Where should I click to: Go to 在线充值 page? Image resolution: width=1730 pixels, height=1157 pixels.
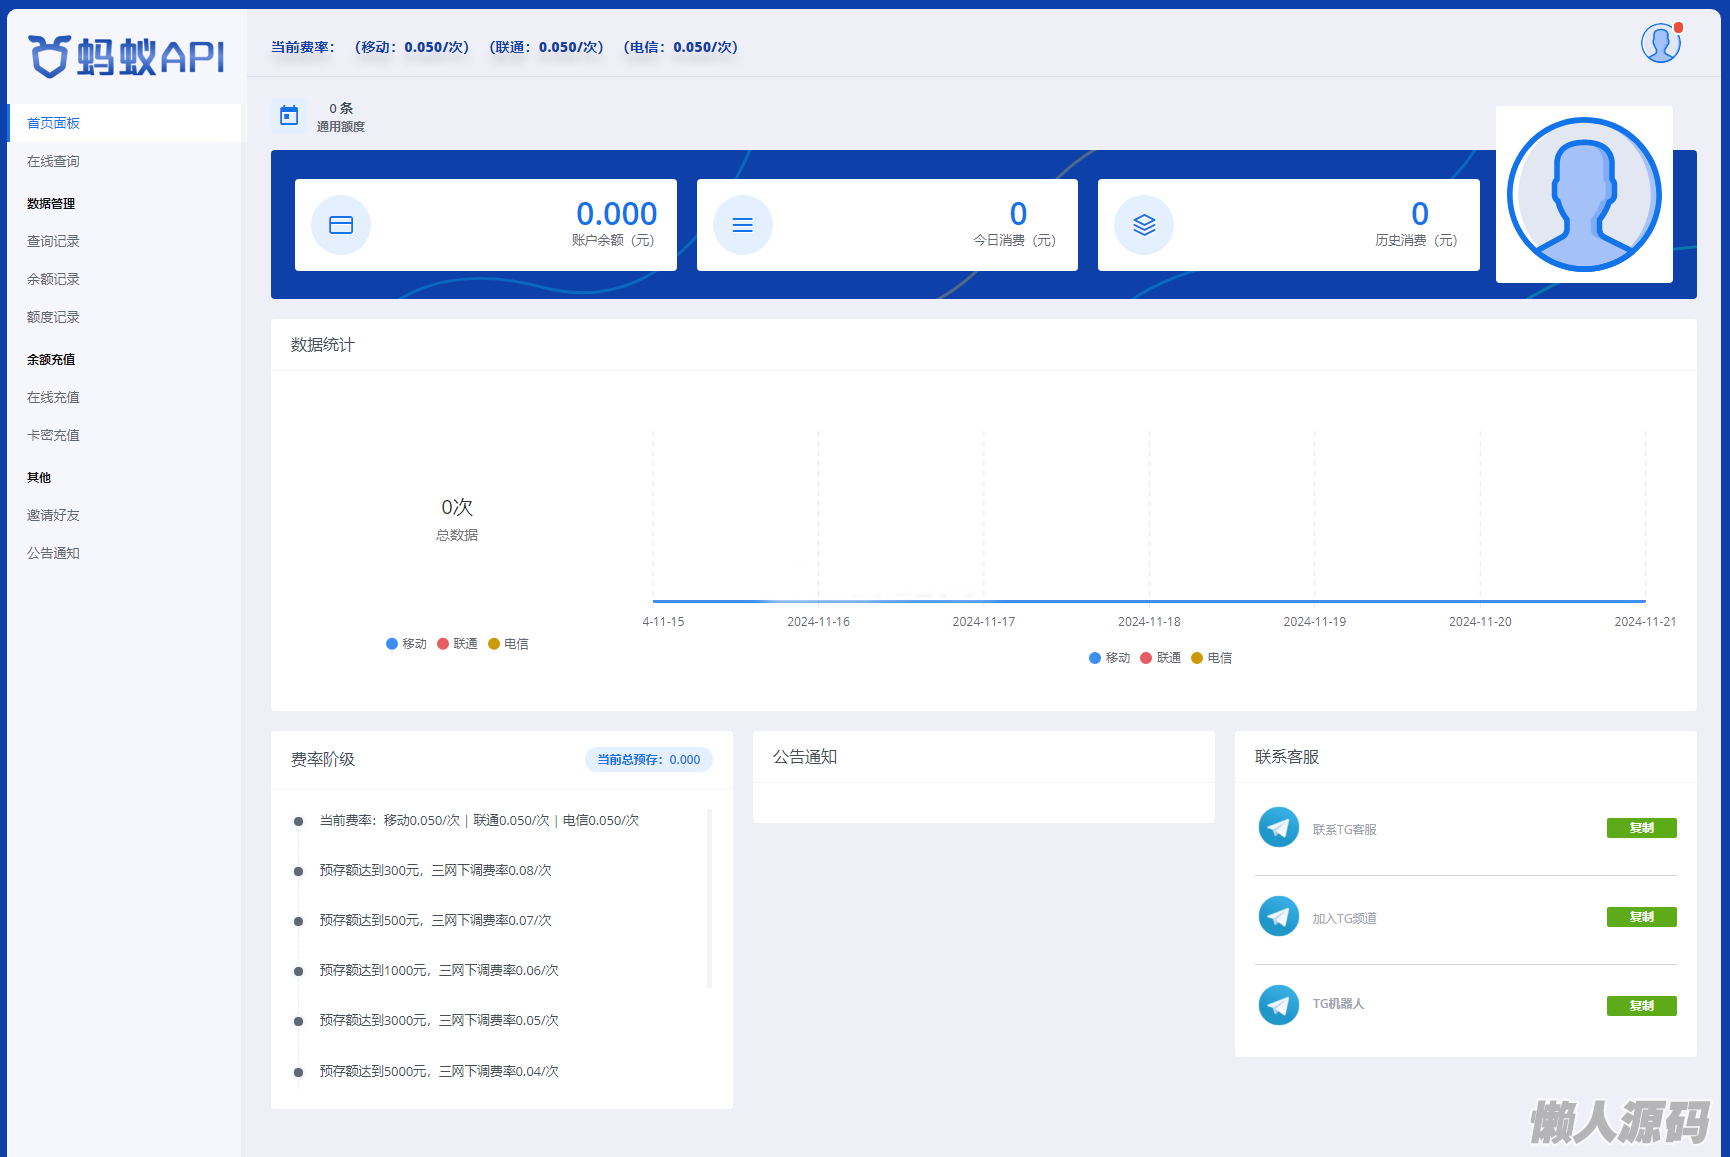click(x=53, y=397)
